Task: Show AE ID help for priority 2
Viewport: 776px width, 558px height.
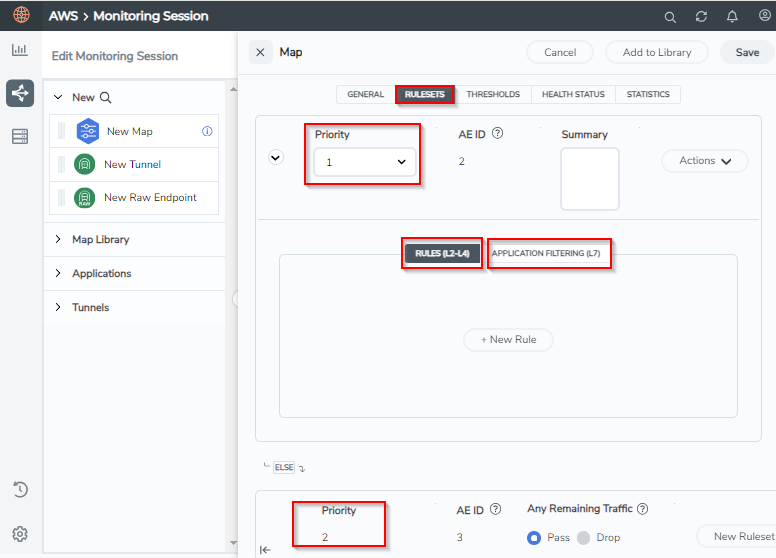Action: tap(495, 509)
